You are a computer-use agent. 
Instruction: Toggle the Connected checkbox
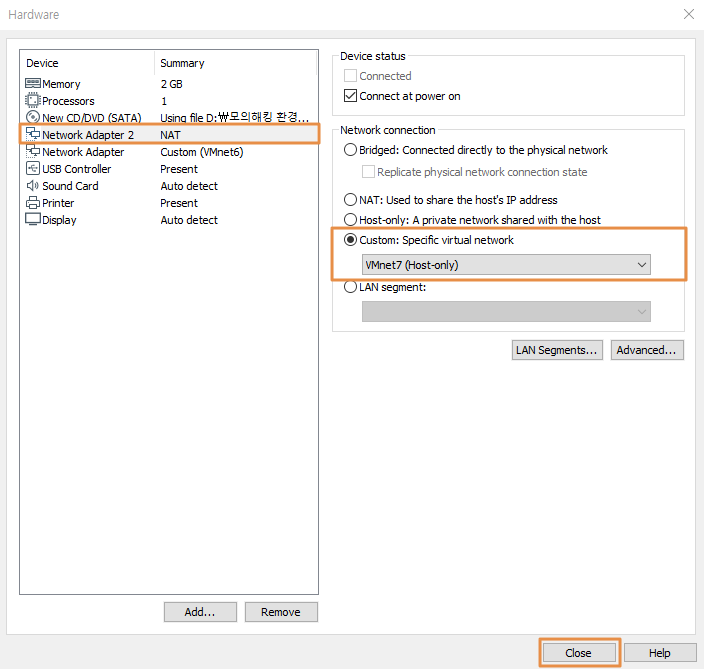tap(350, 75)
